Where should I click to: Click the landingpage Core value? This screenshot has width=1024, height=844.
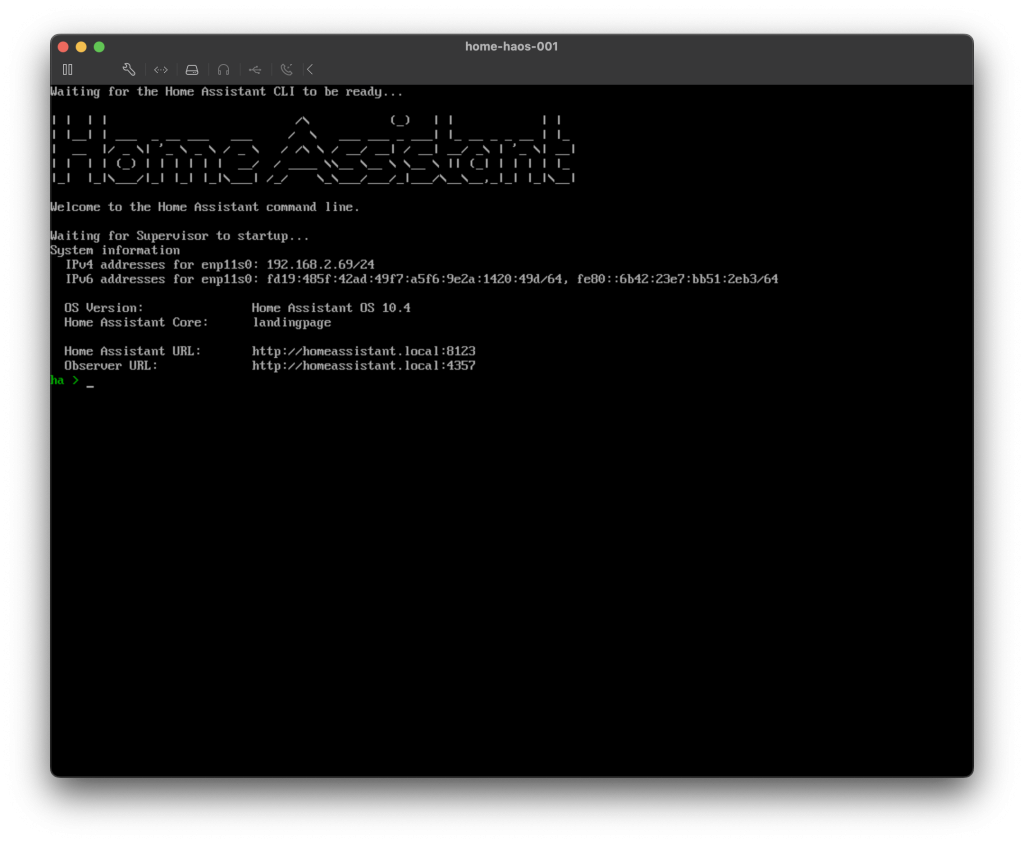tap(291, 323)
